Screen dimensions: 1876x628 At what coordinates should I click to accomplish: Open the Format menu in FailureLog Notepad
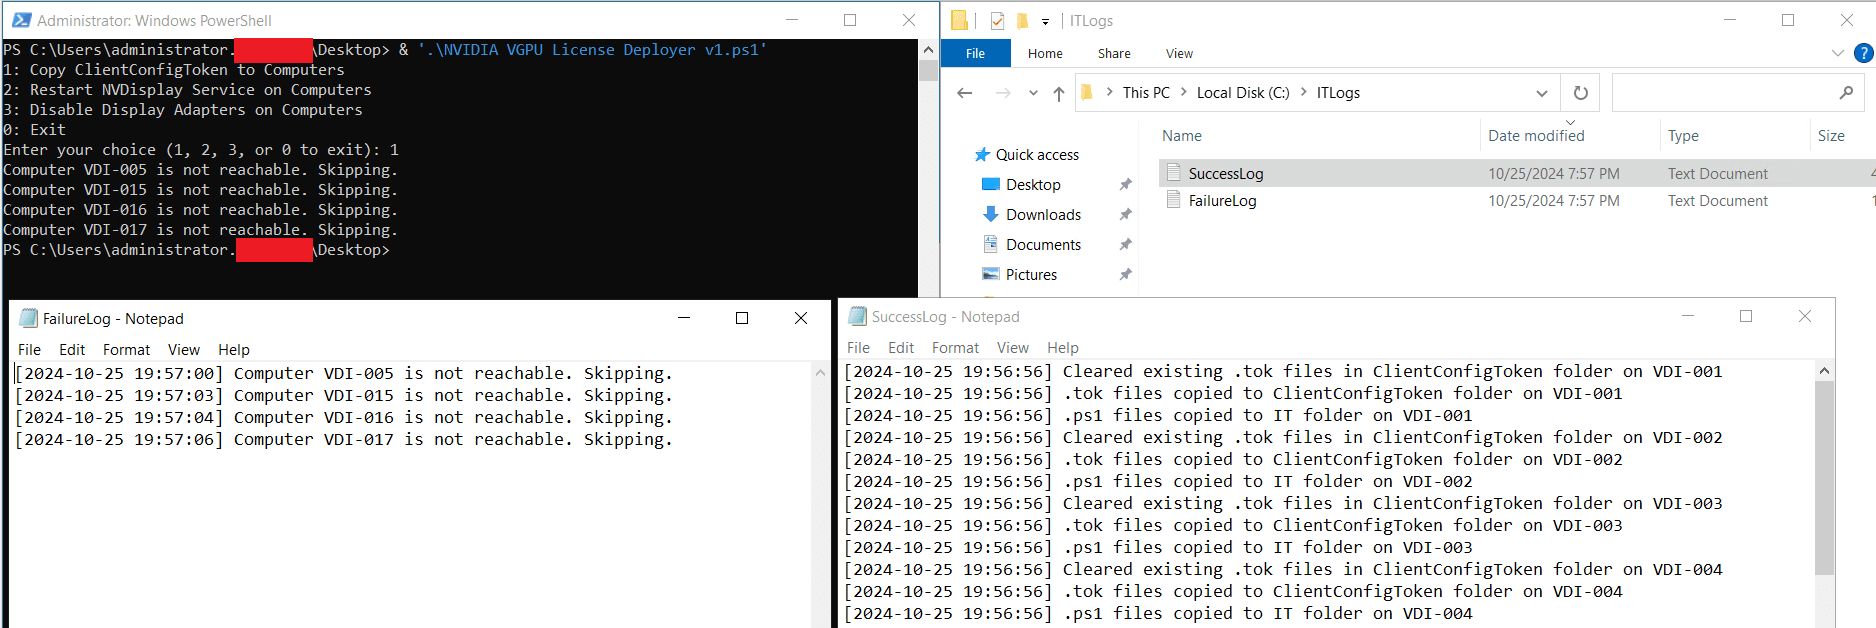click(x=126, y=350)
